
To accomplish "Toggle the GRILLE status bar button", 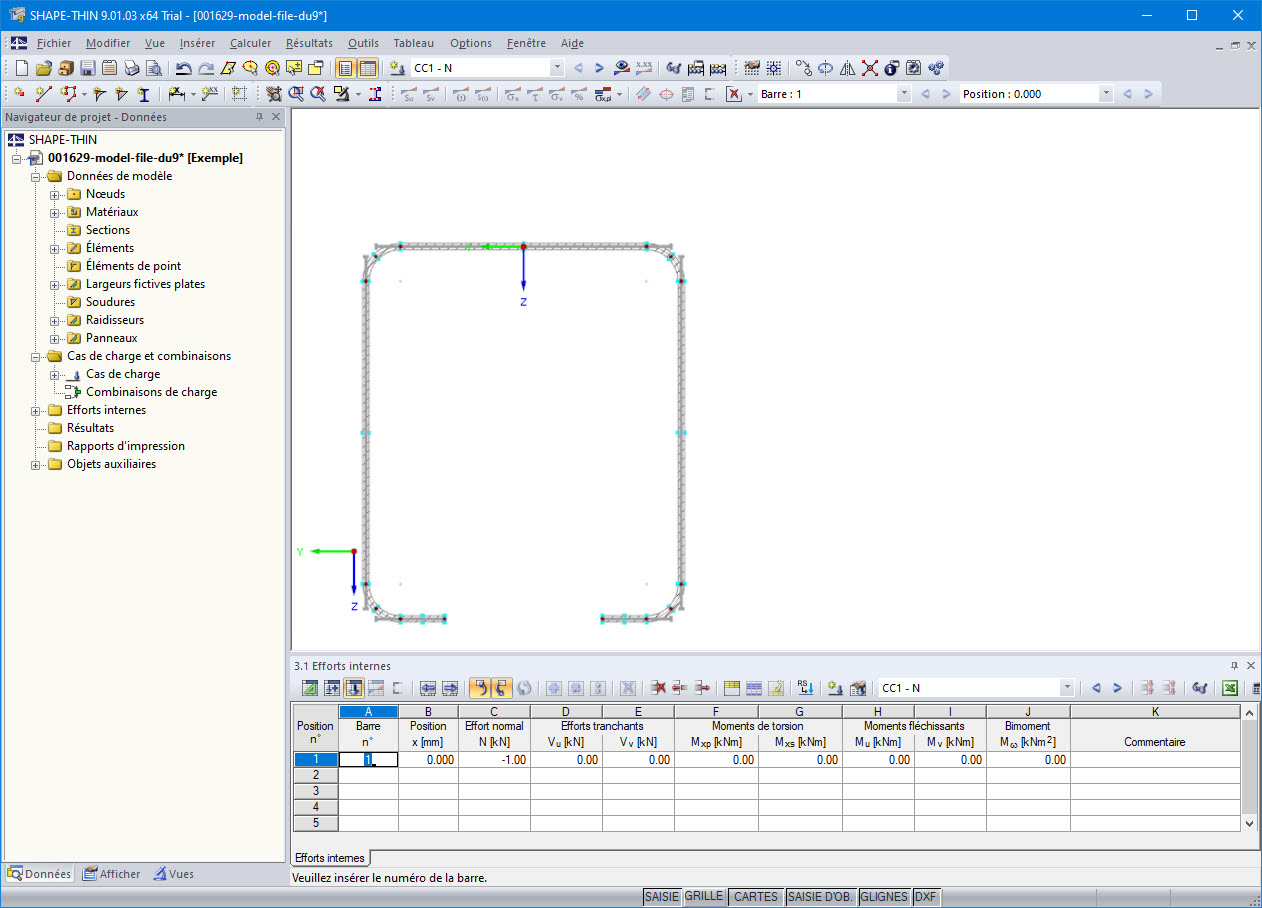I will [704, 896].
